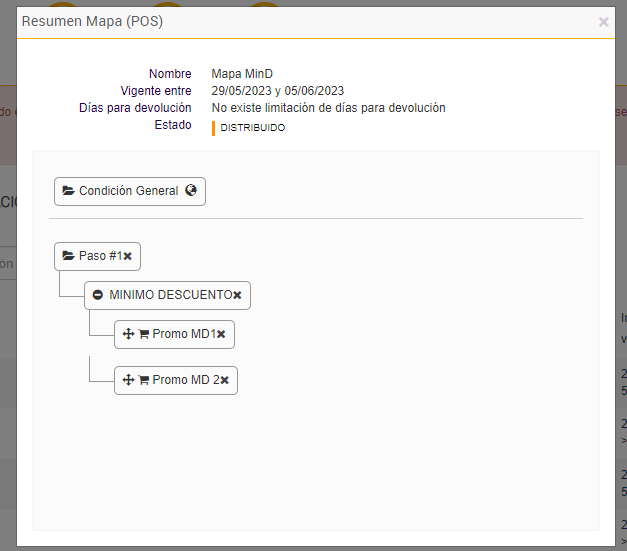Close the Resumen Mapa (POS) dialog
The image size is (627, 551).
click(x=603, y=21)
